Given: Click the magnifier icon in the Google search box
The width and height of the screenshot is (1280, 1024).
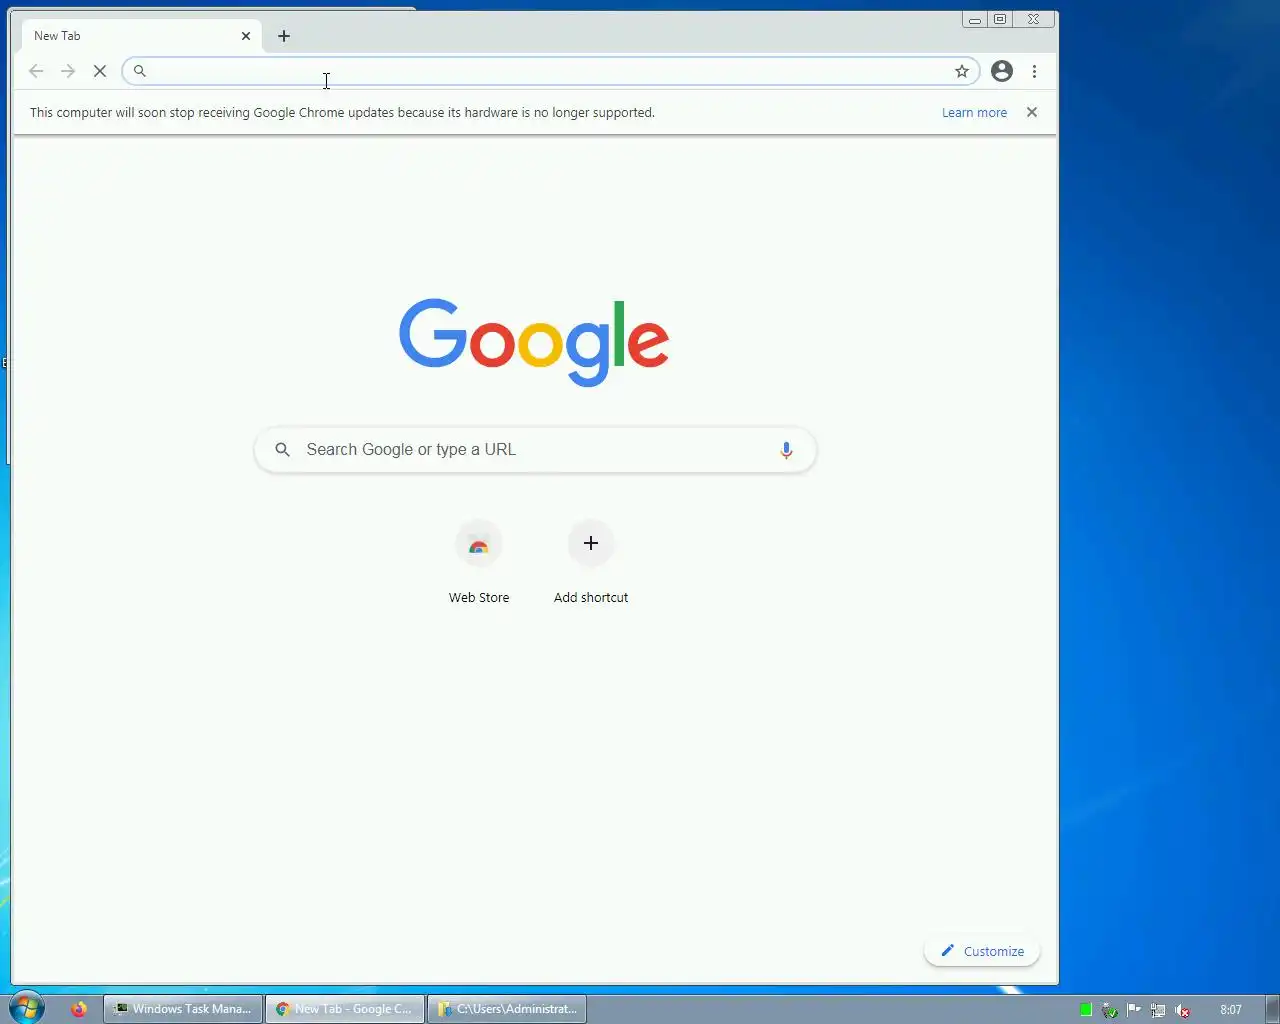Looking at the screenshot, I should pyautogui.click(x=283, y=450).
